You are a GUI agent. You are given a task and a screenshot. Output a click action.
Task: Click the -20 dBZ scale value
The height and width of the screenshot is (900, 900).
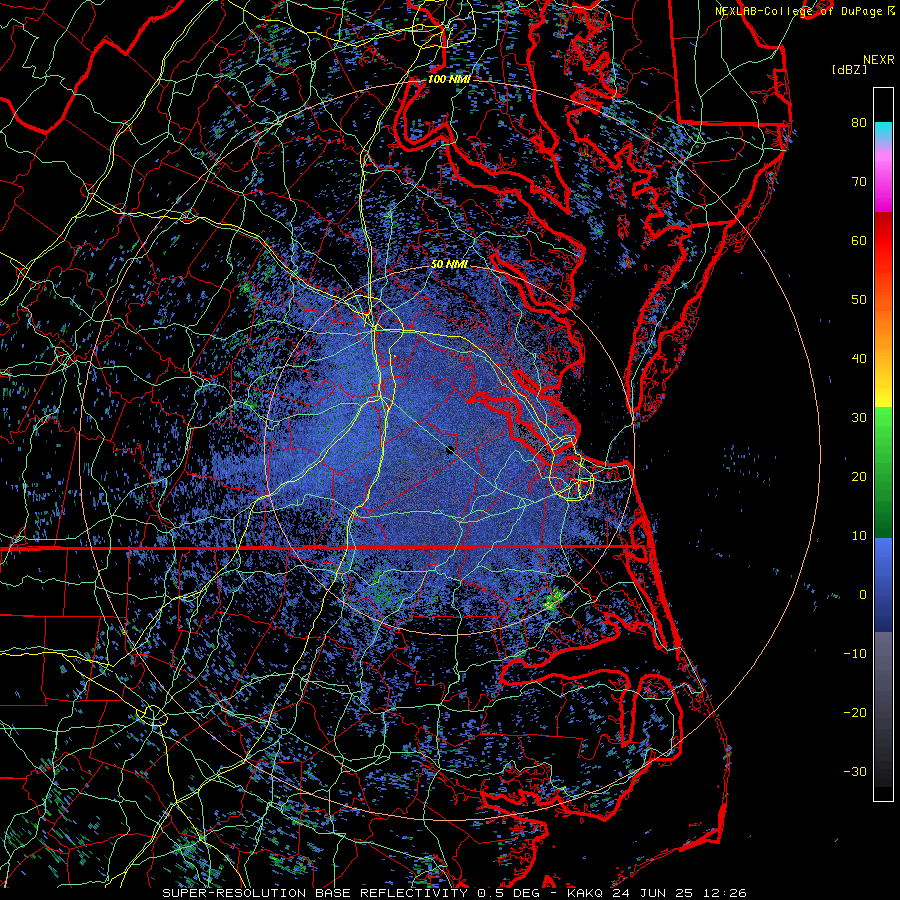coord(855,713)
